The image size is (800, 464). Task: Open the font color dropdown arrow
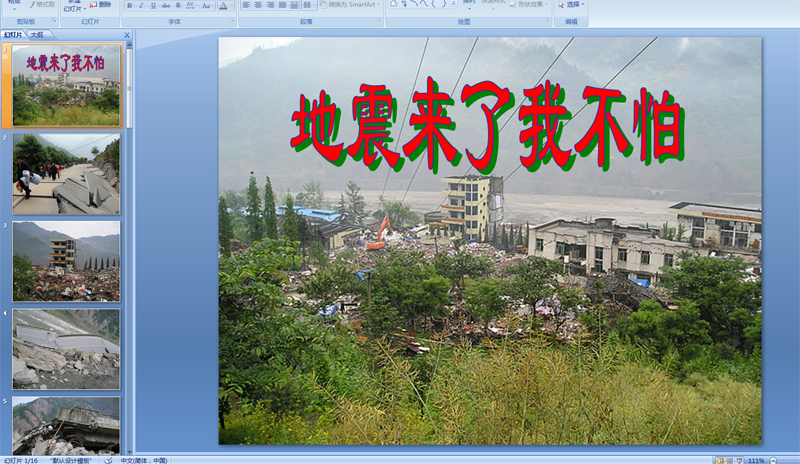click(231, 6)
